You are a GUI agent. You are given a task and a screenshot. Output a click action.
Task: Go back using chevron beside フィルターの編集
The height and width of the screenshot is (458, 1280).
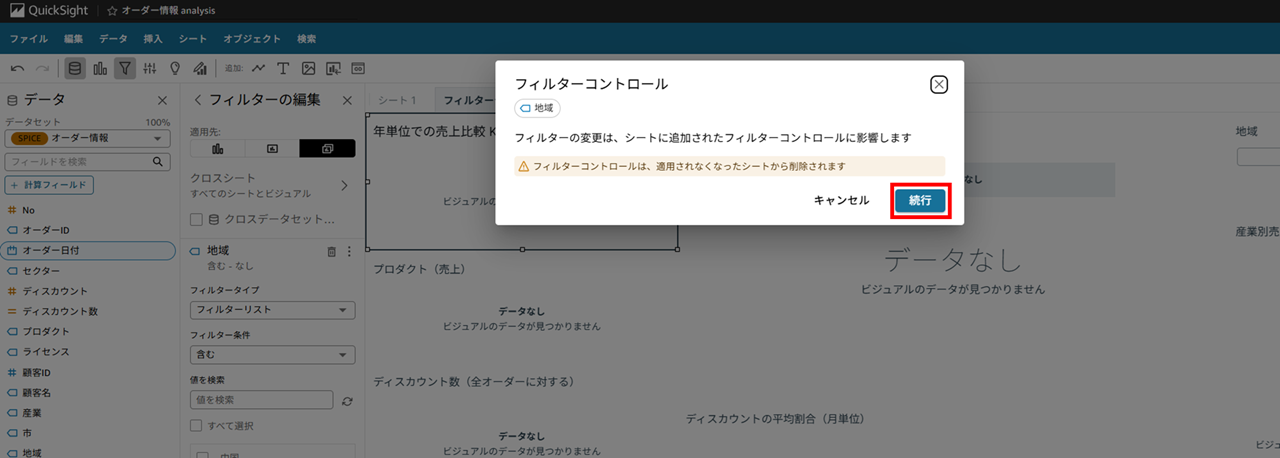click(197, 100)
